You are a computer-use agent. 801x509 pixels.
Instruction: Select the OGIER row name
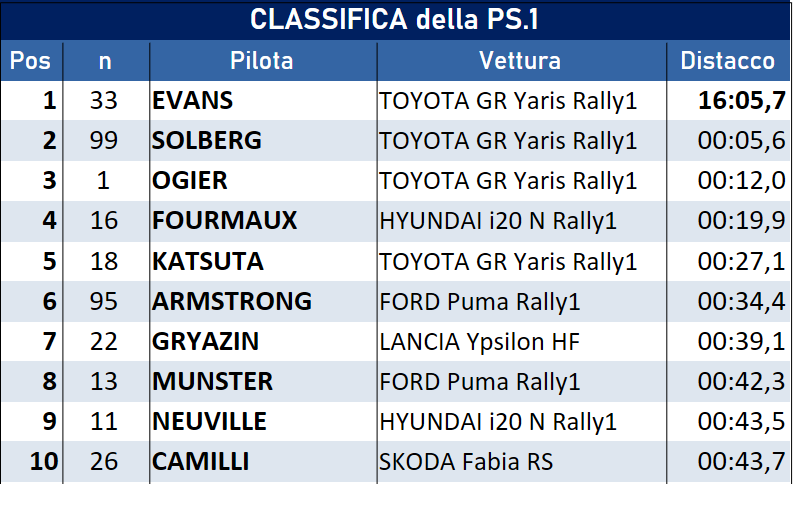(x=190, y=181)
